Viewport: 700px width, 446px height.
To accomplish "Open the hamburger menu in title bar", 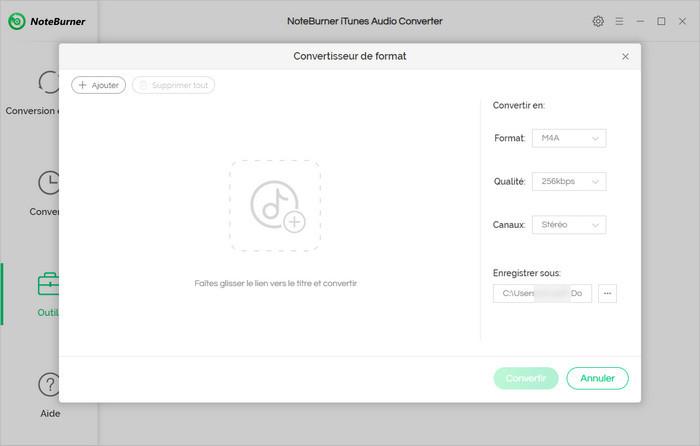I will pyautogui.click(x=619, y=21).
